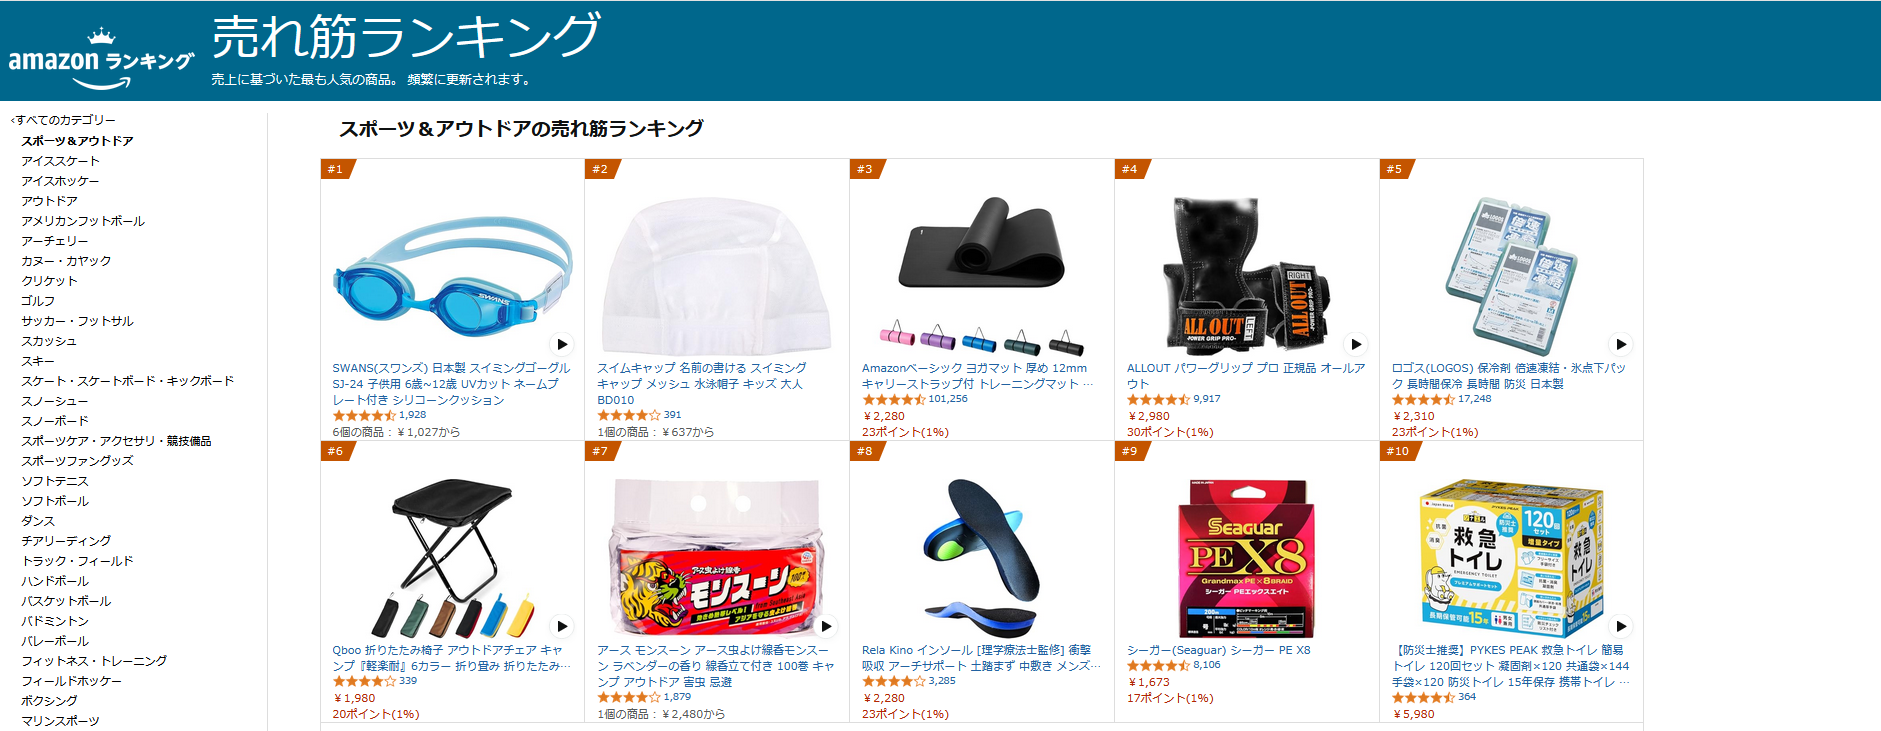Open サッカー・フットサル category
The image size is (1881, 731).
coord(77,321)
